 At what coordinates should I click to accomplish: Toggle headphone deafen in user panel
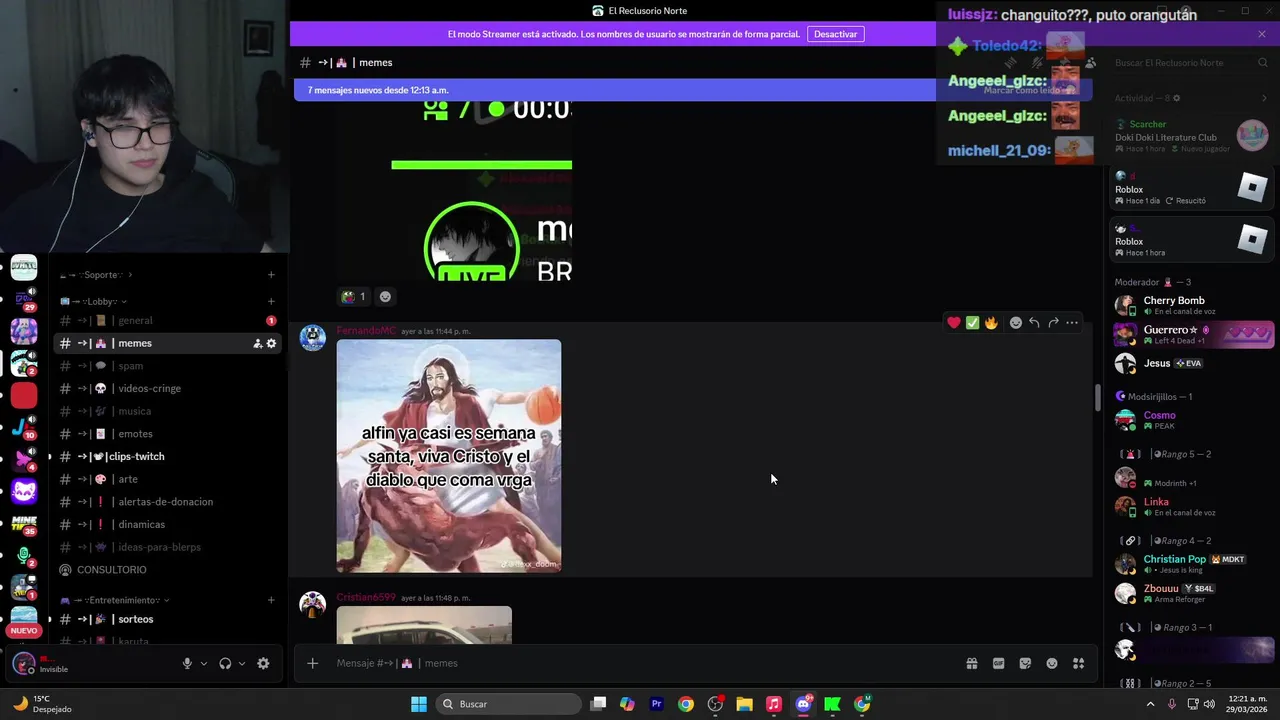pyautogui.click(x=225, y=663)
